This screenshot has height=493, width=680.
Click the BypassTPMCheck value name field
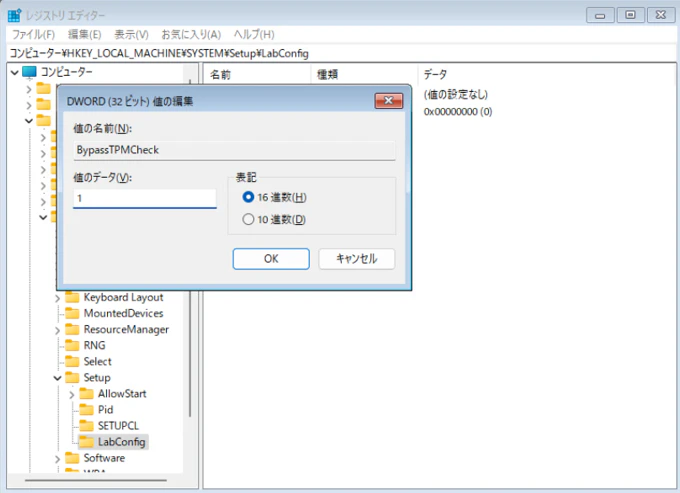click(234, 150)
